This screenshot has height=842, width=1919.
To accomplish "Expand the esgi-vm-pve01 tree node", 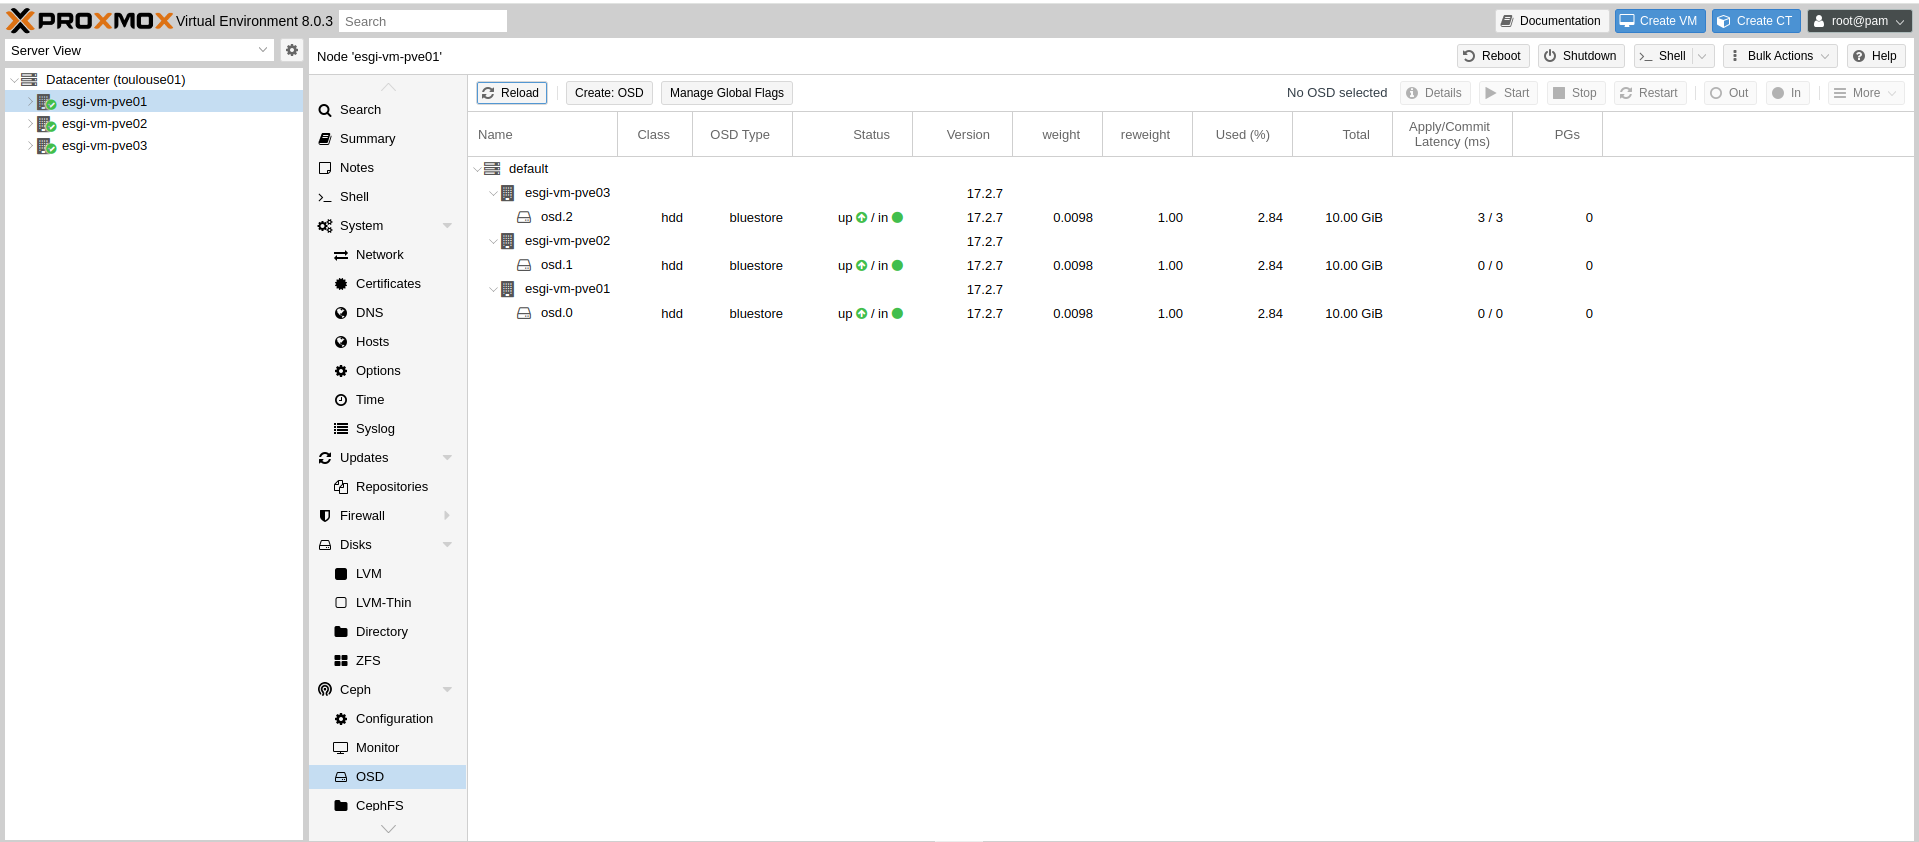I will [30, 102].
